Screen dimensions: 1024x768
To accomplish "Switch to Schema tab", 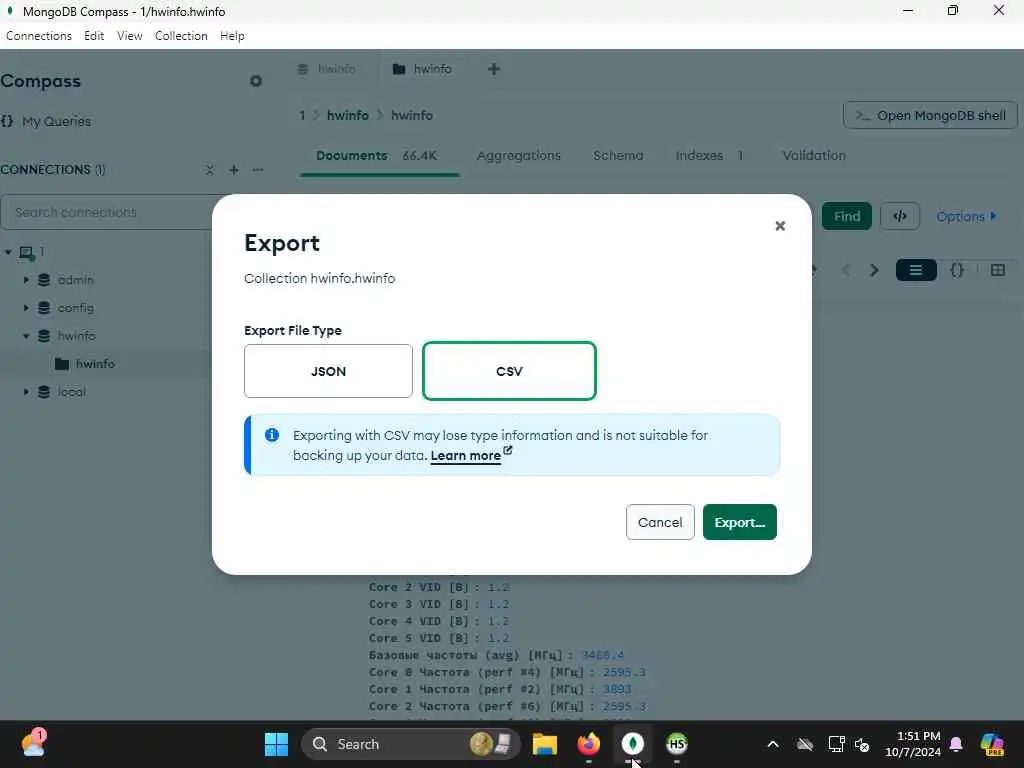I will click(618, 156).
